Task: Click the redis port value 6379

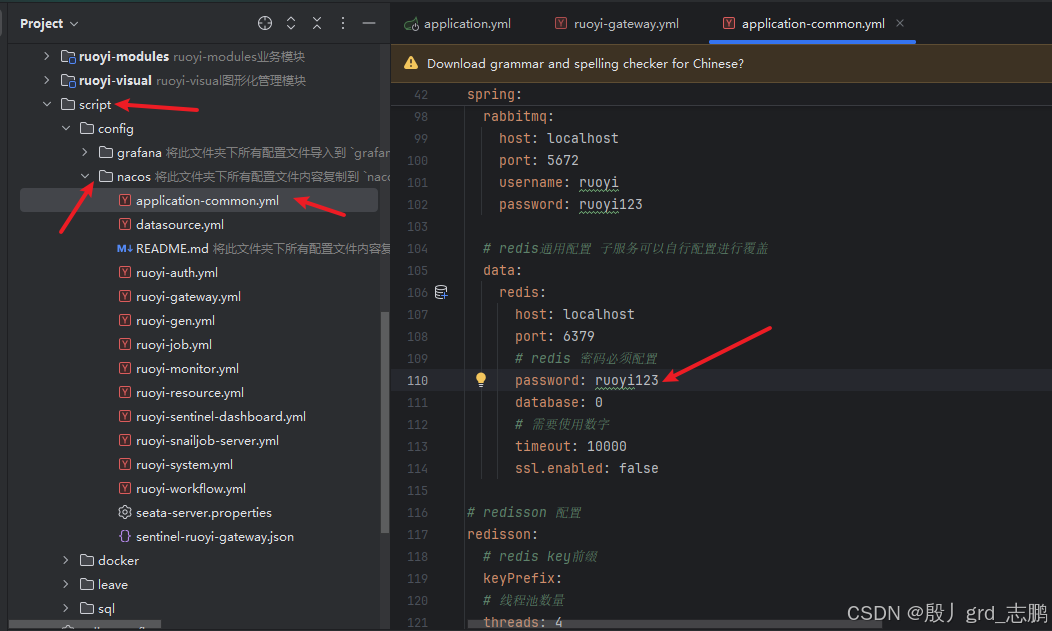Action: tap(578, 337)
